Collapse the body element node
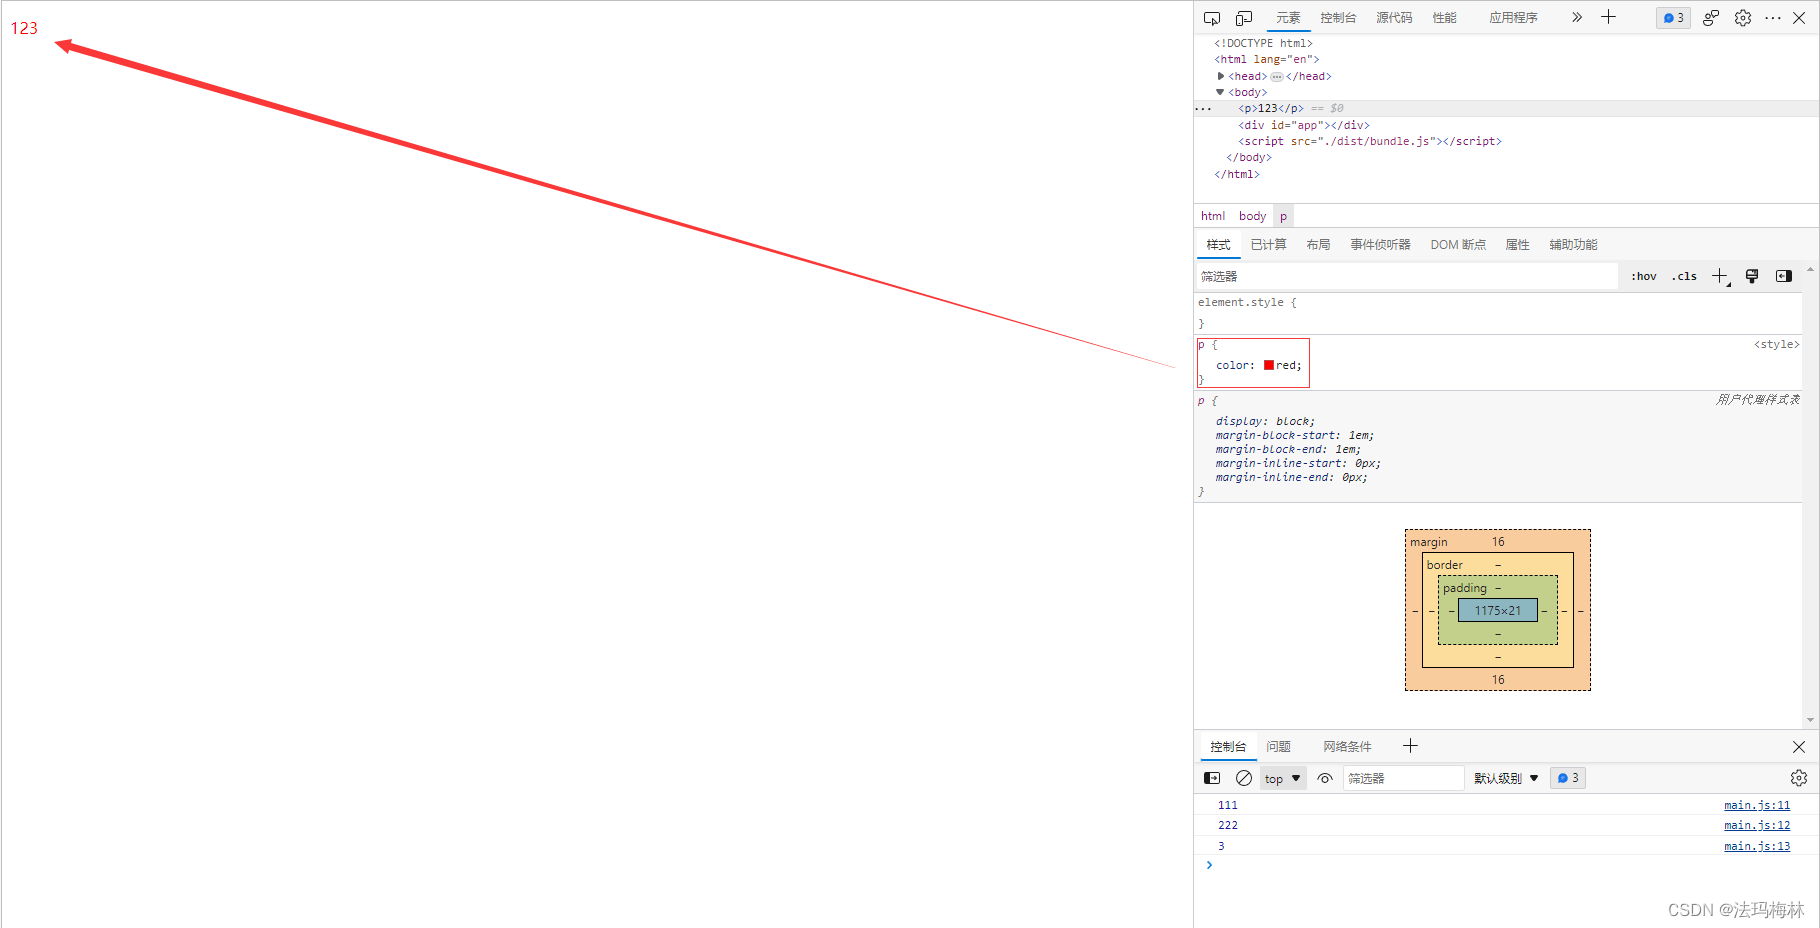This screenshot has height=928, width=1820. (x=1220, y=92)
